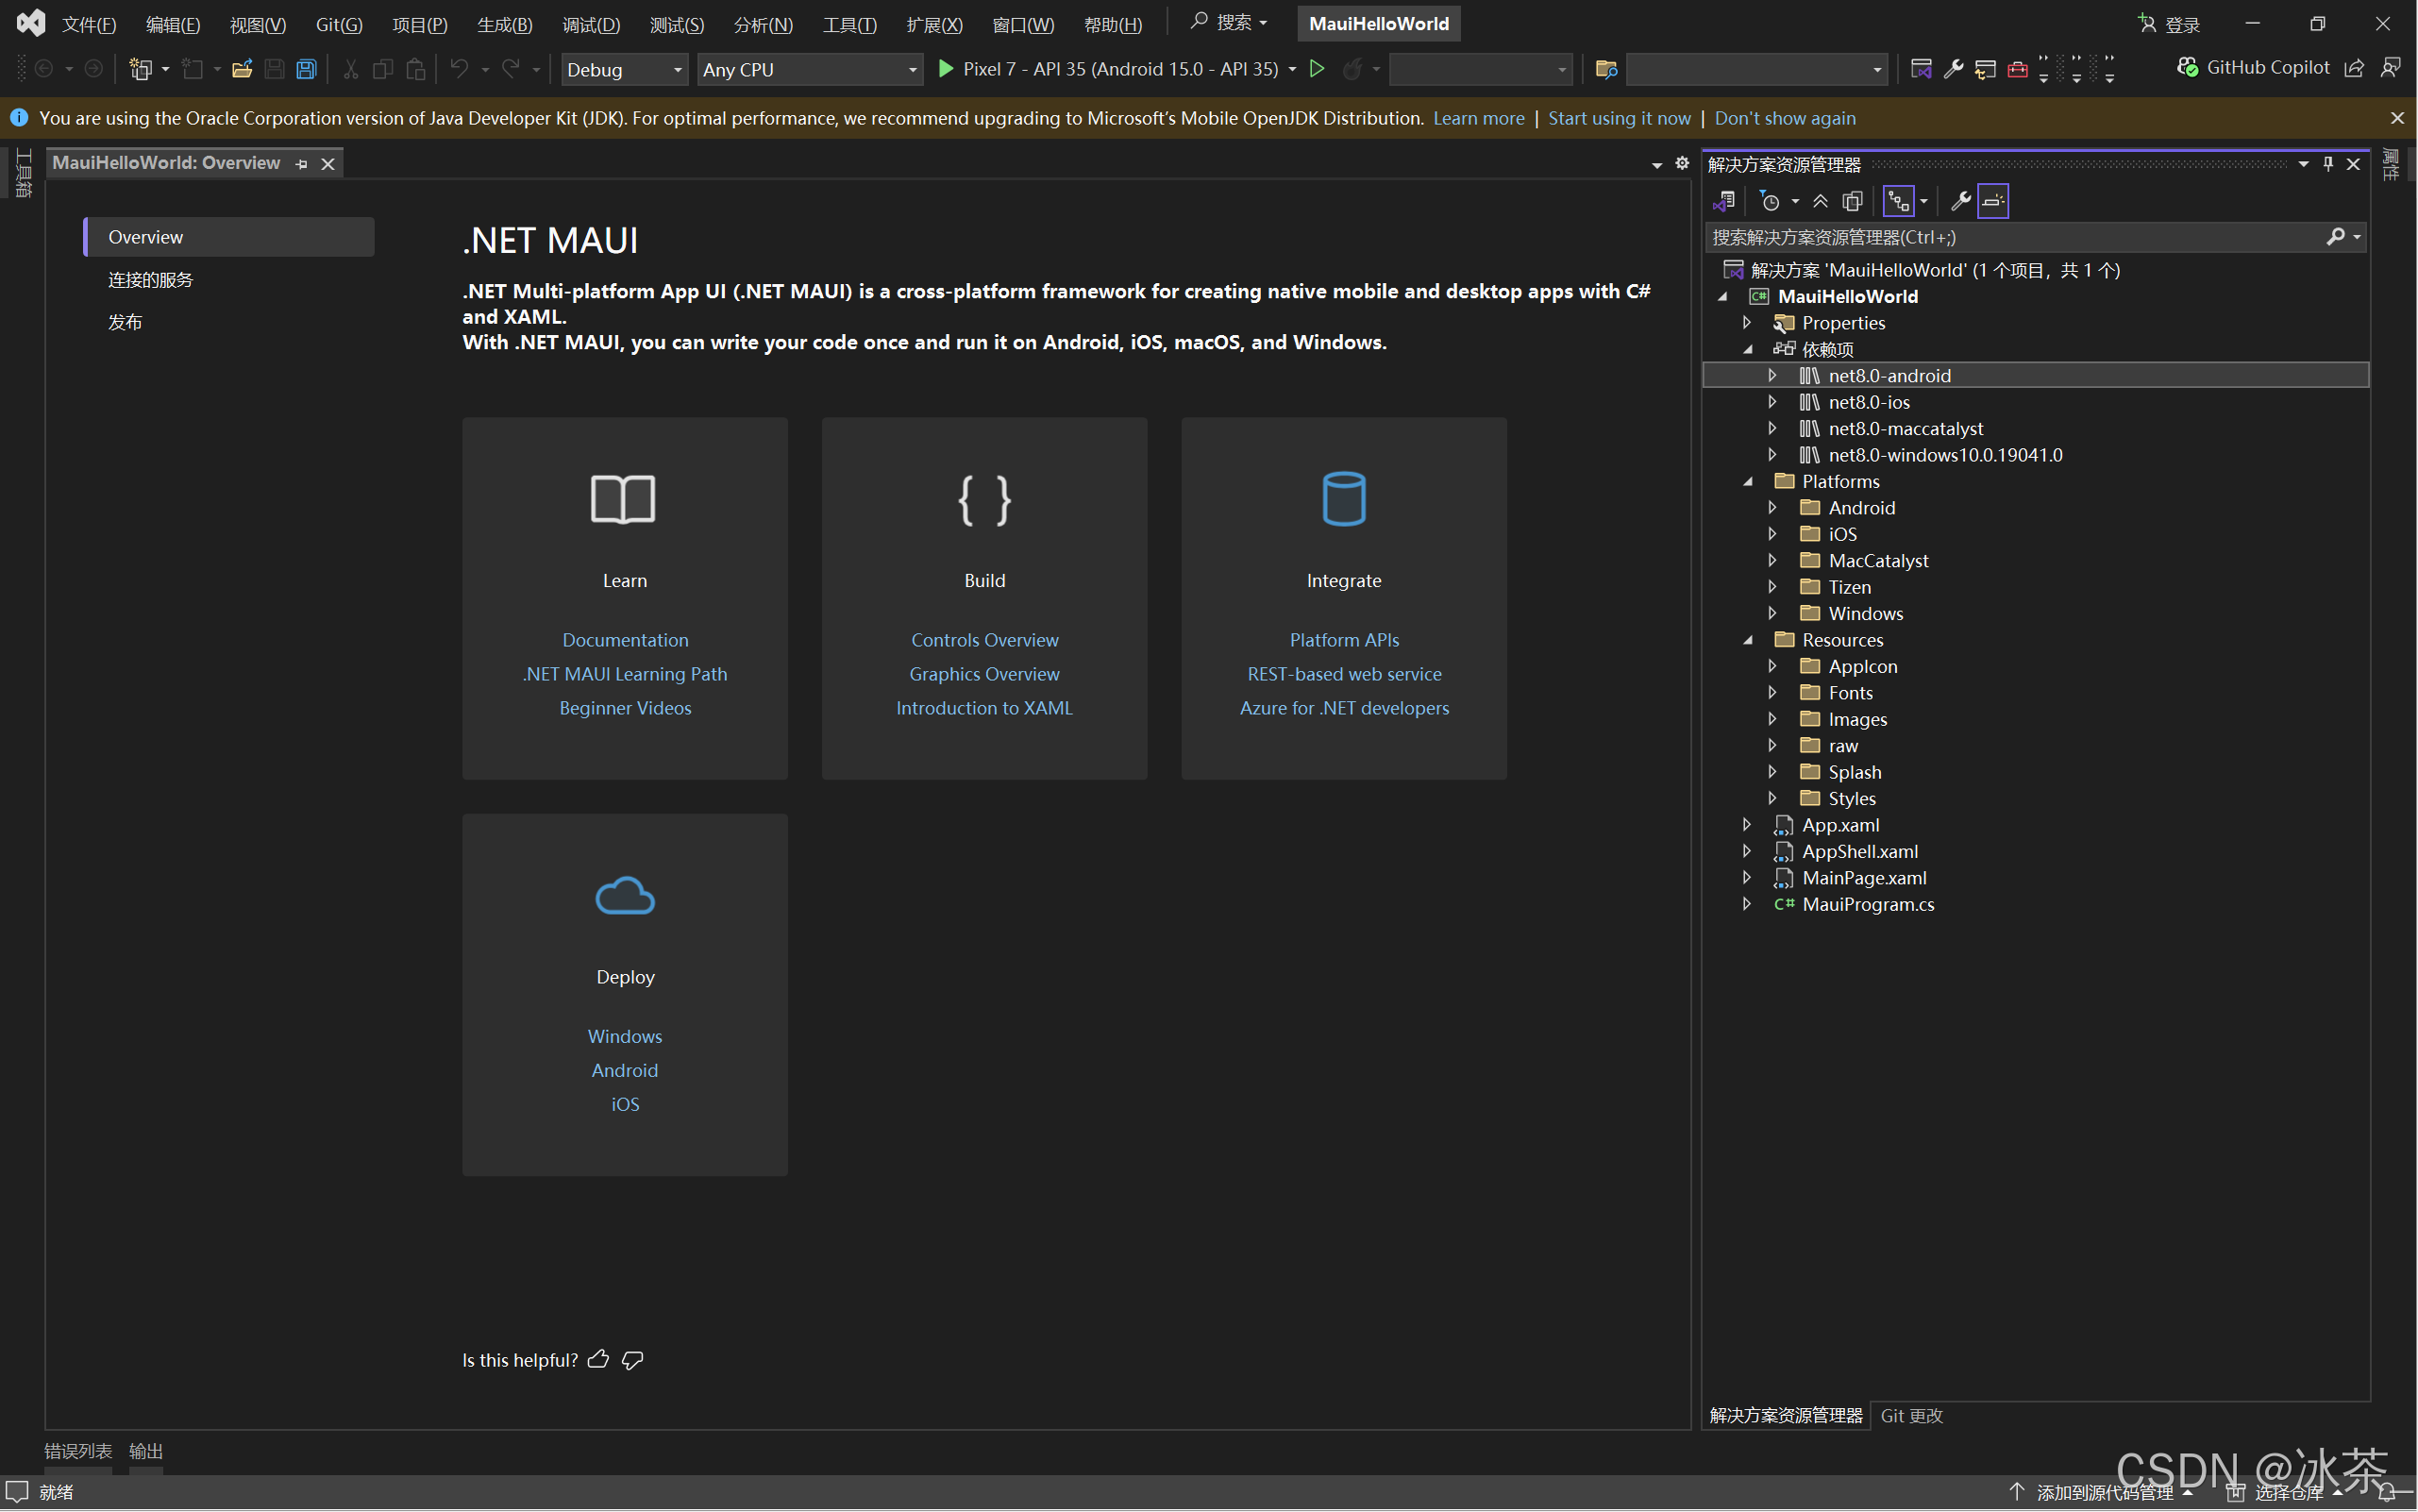The height and width of the screenshot is (1512, 2418).
Task: Pin the Solution Explorer panel
Action: pos(2328,164)
